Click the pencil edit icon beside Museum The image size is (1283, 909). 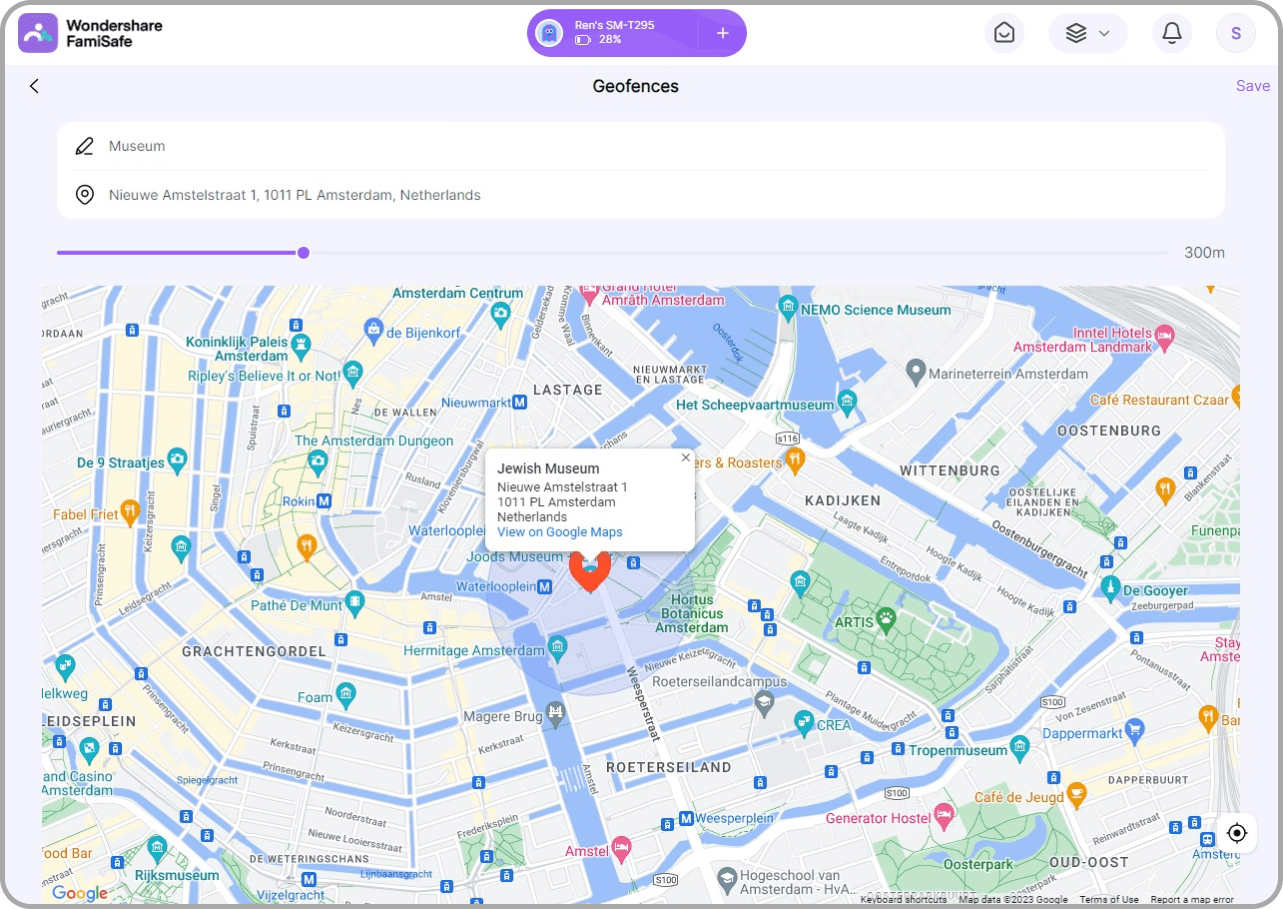coord(85,146)
